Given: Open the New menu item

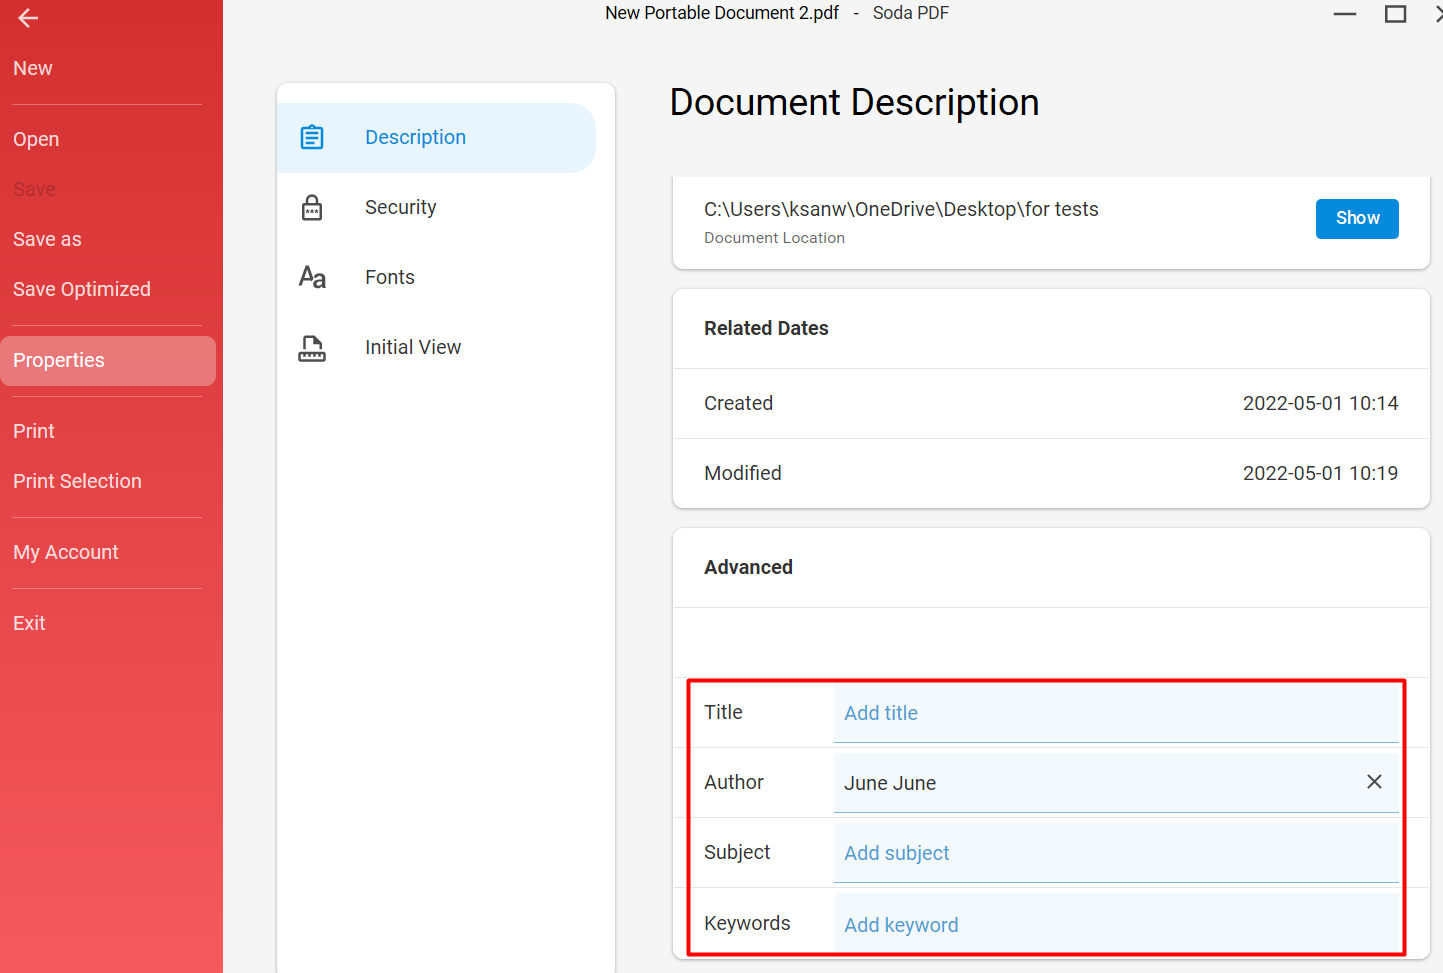Looking at the screenshot, I should [33, 68].
